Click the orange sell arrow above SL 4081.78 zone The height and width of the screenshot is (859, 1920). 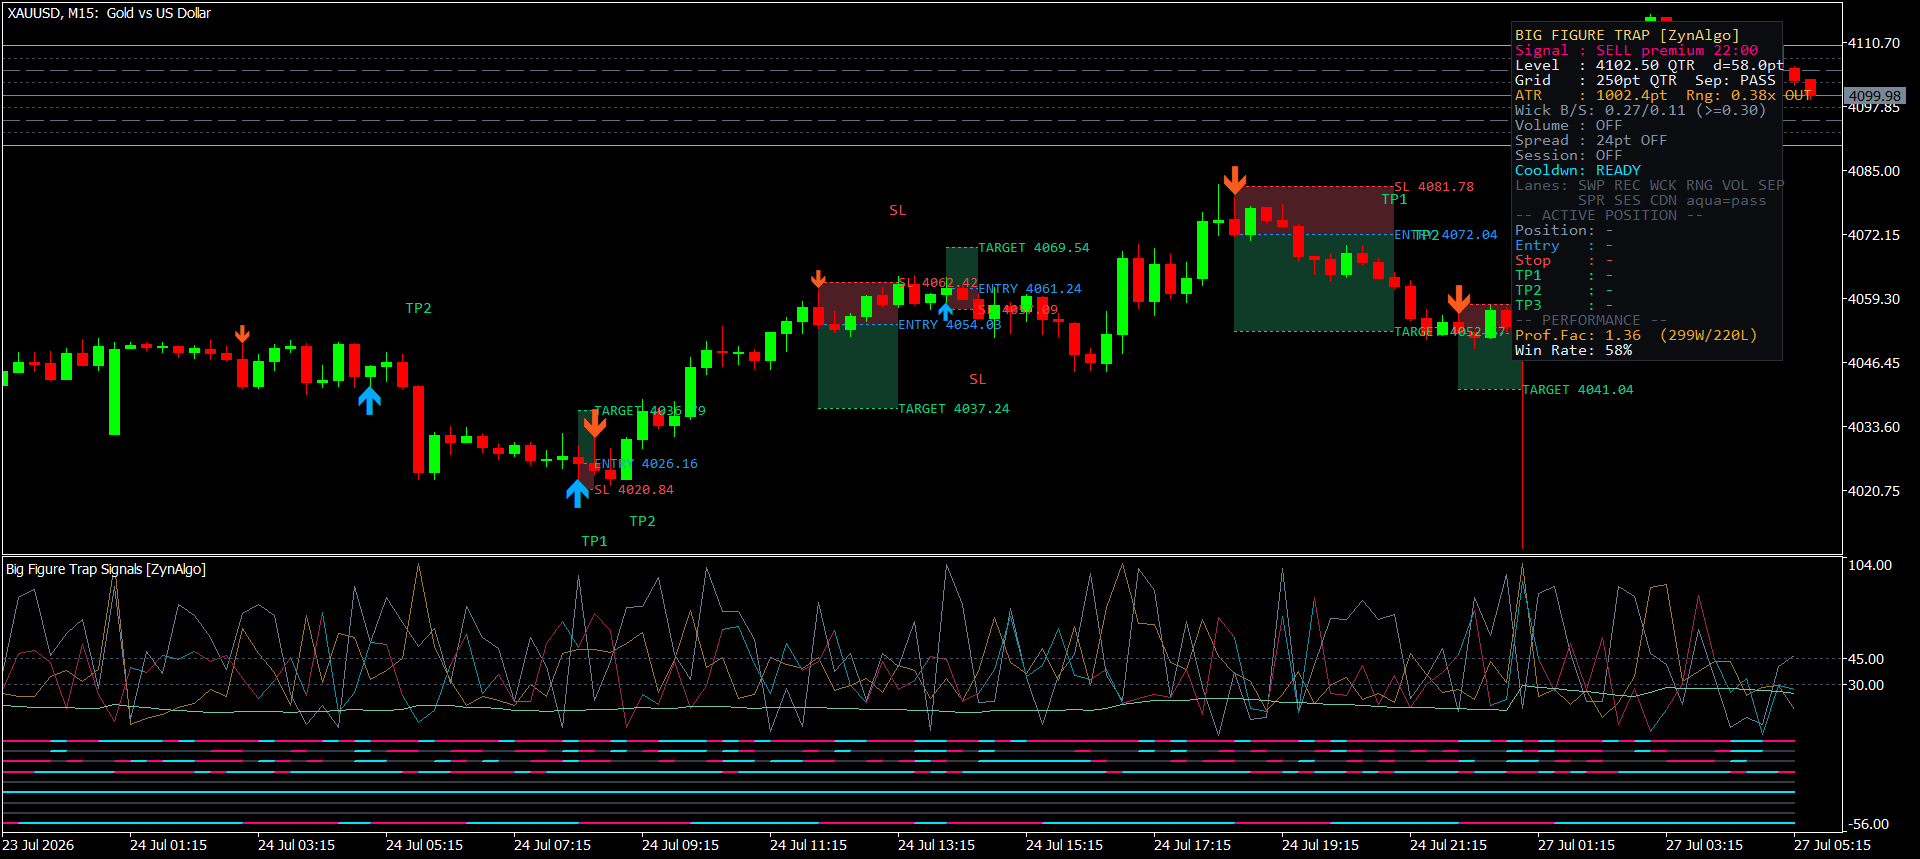(x=1235, y=180)
